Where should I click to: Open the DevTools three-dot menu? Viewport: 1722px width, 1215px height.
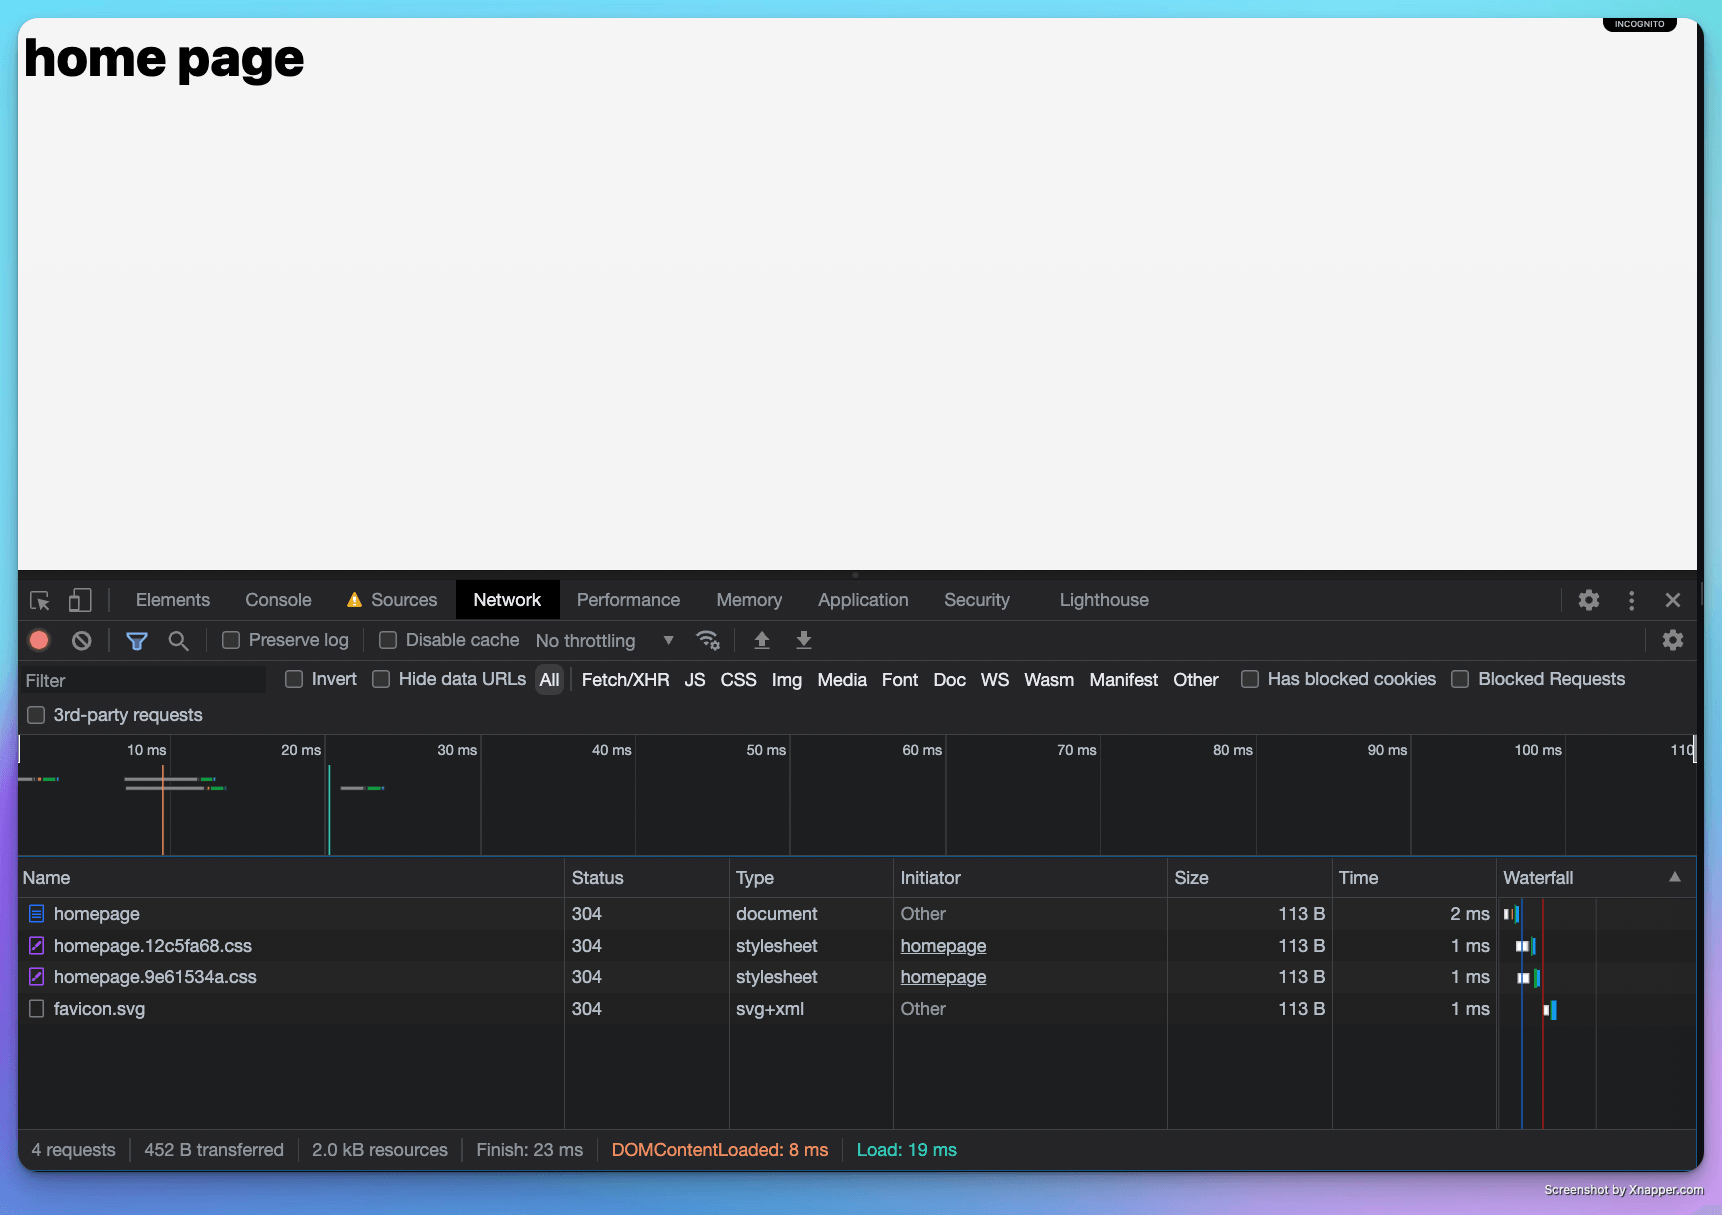(x=1632, y=600)
